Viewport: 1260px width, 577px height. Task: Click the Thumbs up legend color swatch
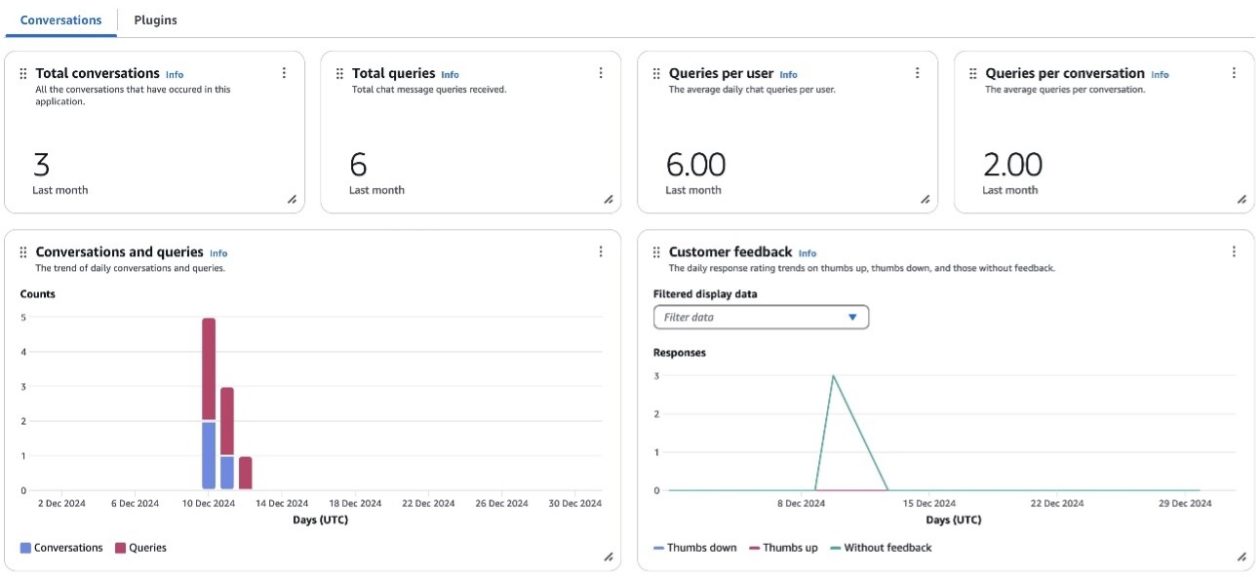(x=755, y=548)
